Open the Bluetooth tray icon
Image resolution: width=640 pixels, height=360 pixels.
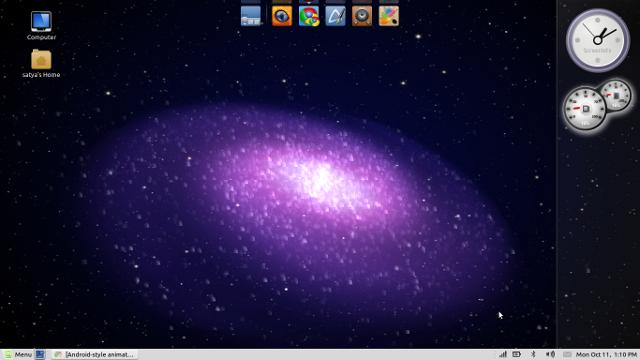click(533, 354)
